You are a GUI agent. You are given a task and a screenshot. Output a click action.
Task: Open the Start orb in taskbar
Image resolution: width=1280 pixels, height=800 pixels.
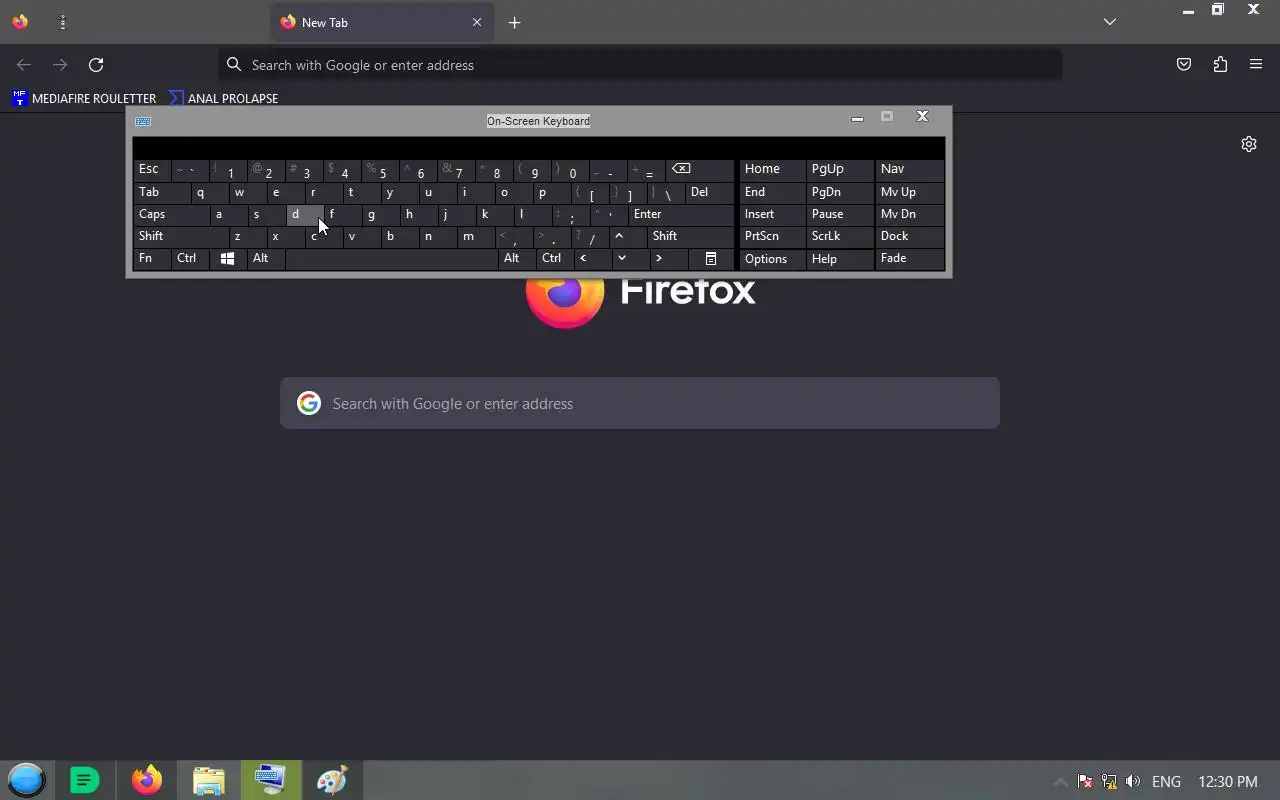click(27, 780)
